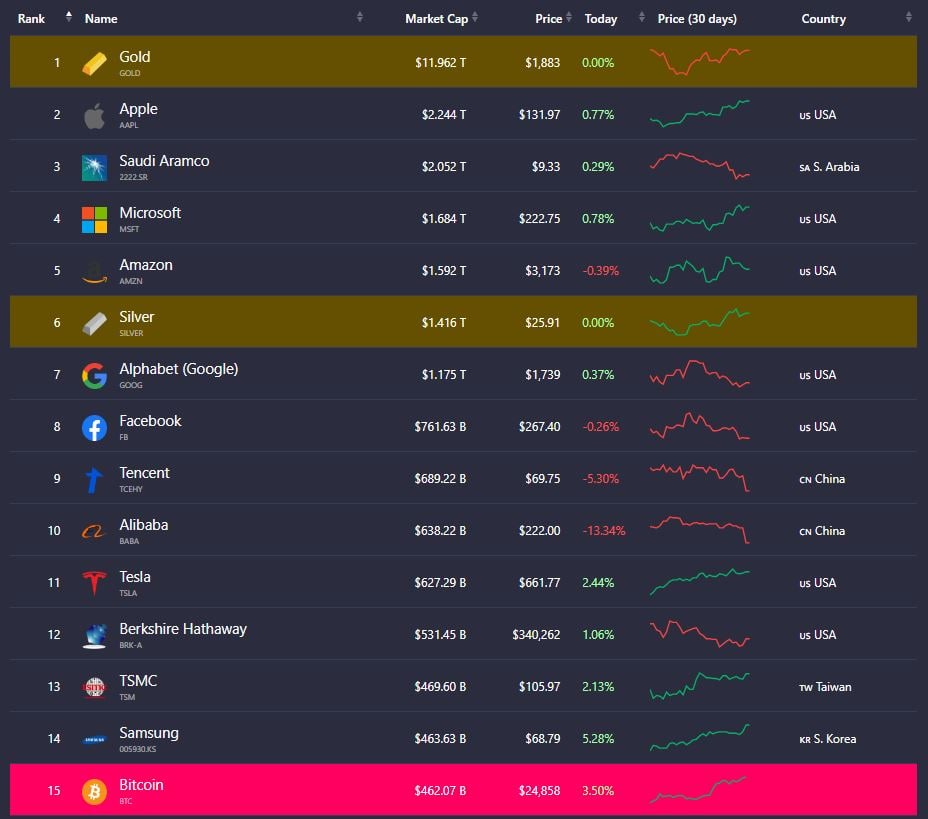Click the Facebook f logo
The image size is (928, 819).
coord(94,428)
